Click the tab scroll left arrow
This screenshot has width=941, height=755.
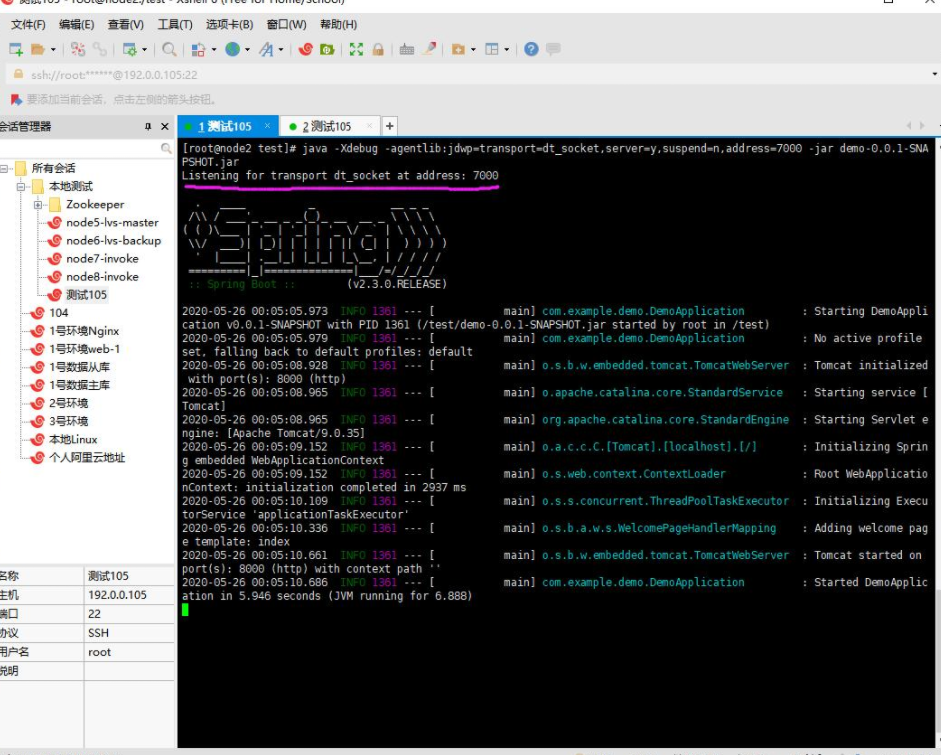click(x=909, y=125)
